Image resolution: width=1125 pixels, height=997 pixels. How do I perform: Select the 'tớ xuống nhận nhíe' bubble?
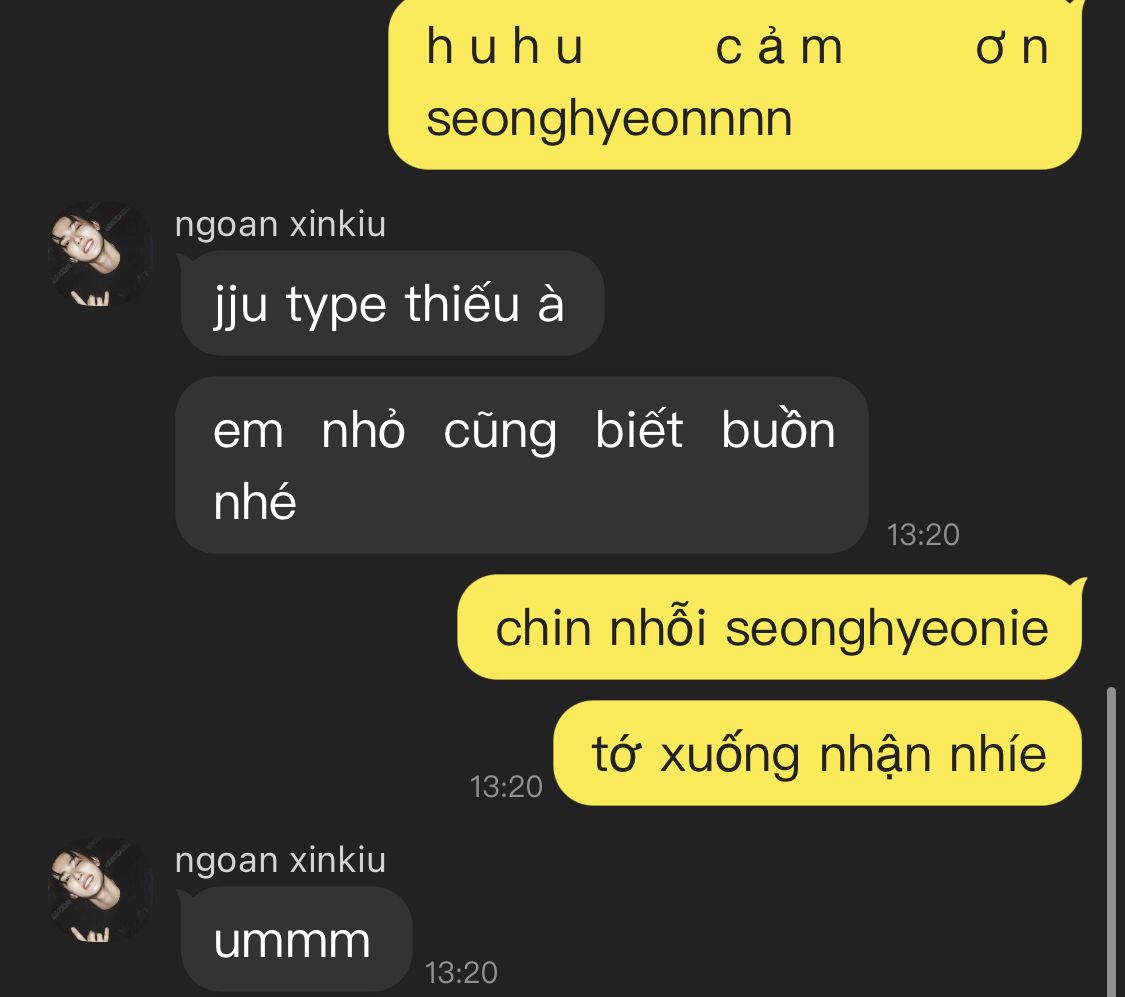(x=817, y=753)
